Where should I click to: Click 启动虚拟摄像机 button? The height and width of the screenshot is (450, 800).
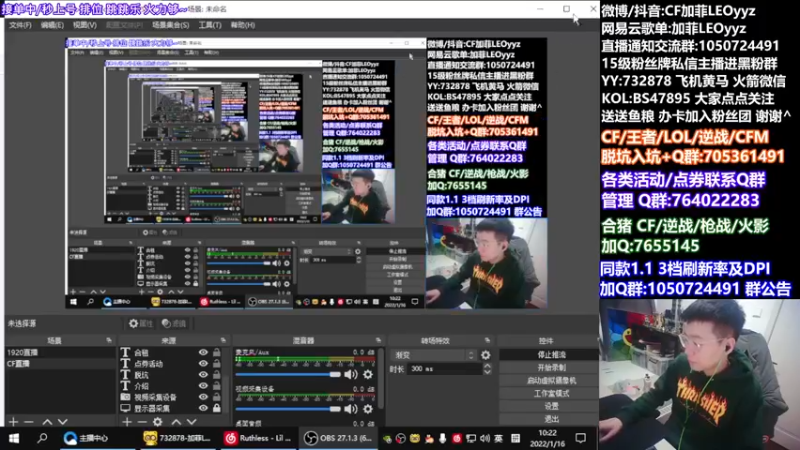(551, 381)
